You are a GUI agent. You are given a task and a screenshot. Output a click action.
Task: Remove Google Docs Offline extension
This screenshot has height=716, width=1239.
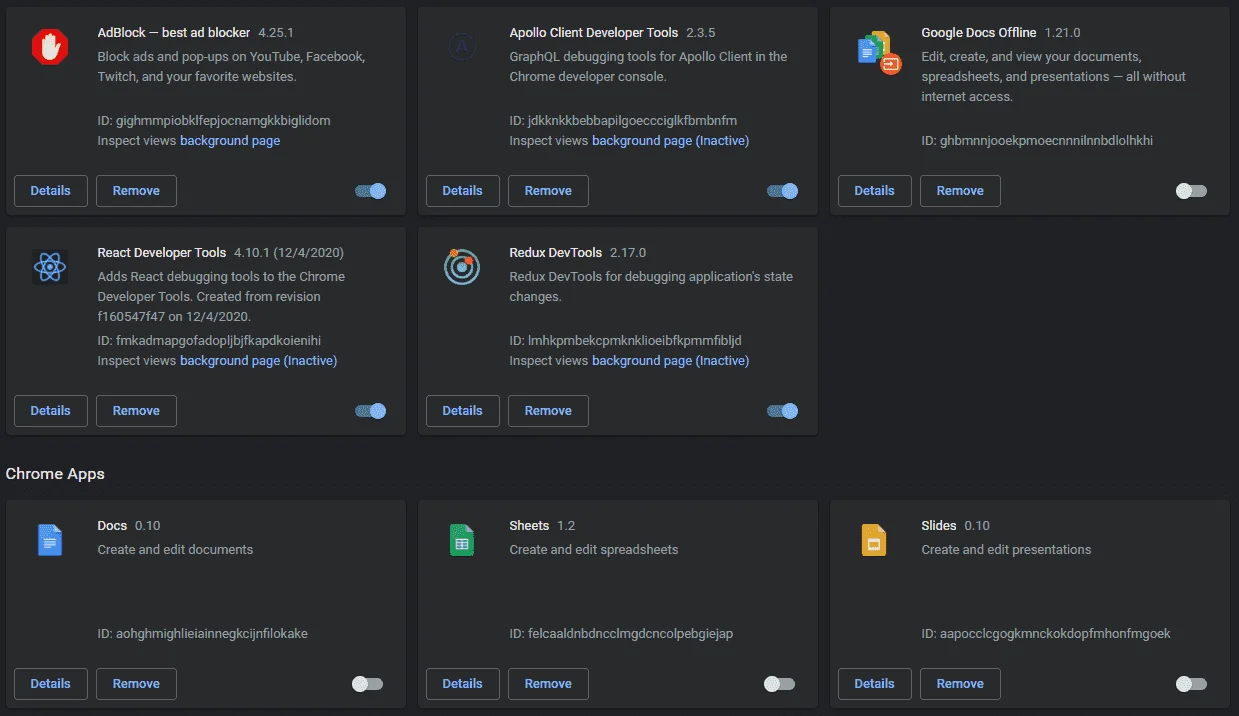[x=960, y=191]
